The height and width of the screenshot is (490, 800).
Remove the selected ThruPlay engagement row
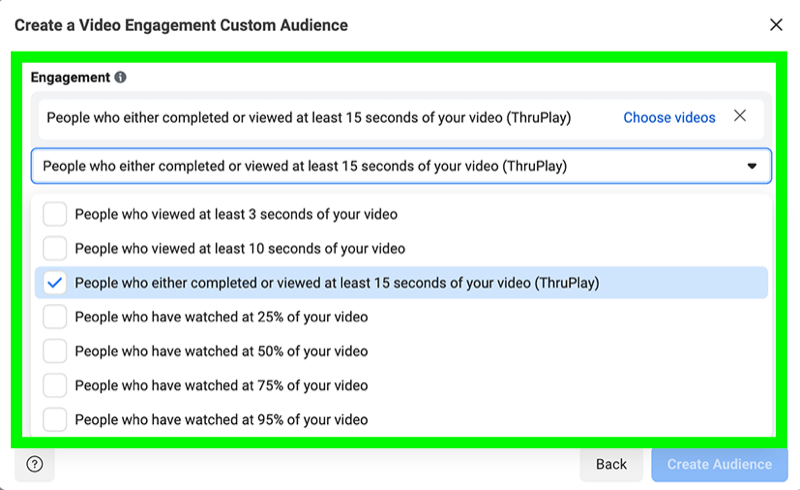pos(740,116)
